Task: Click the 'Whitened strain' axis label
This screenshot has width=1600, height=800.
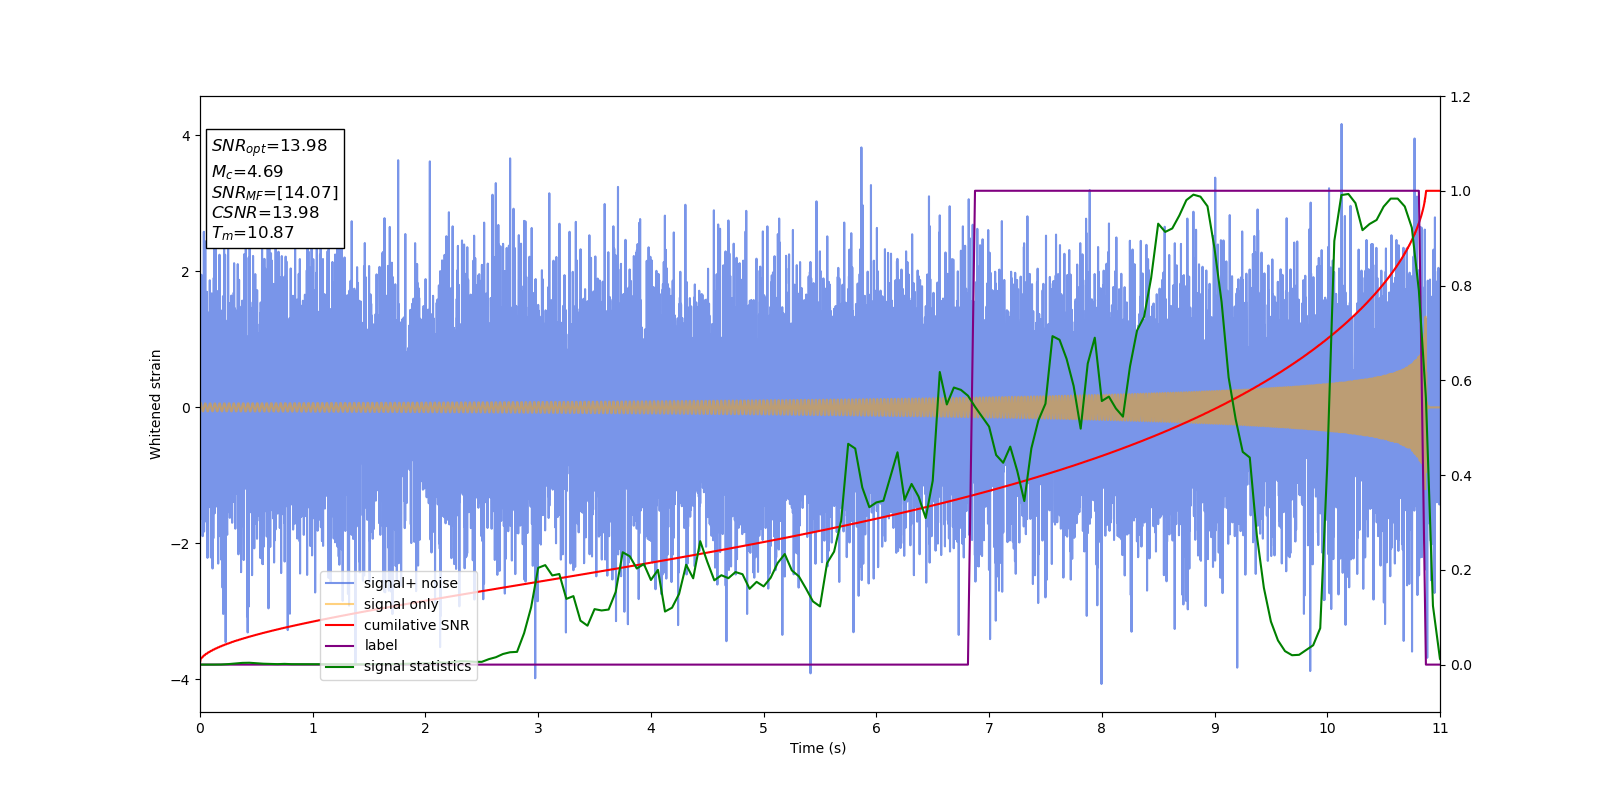Action: click(156, 404)
